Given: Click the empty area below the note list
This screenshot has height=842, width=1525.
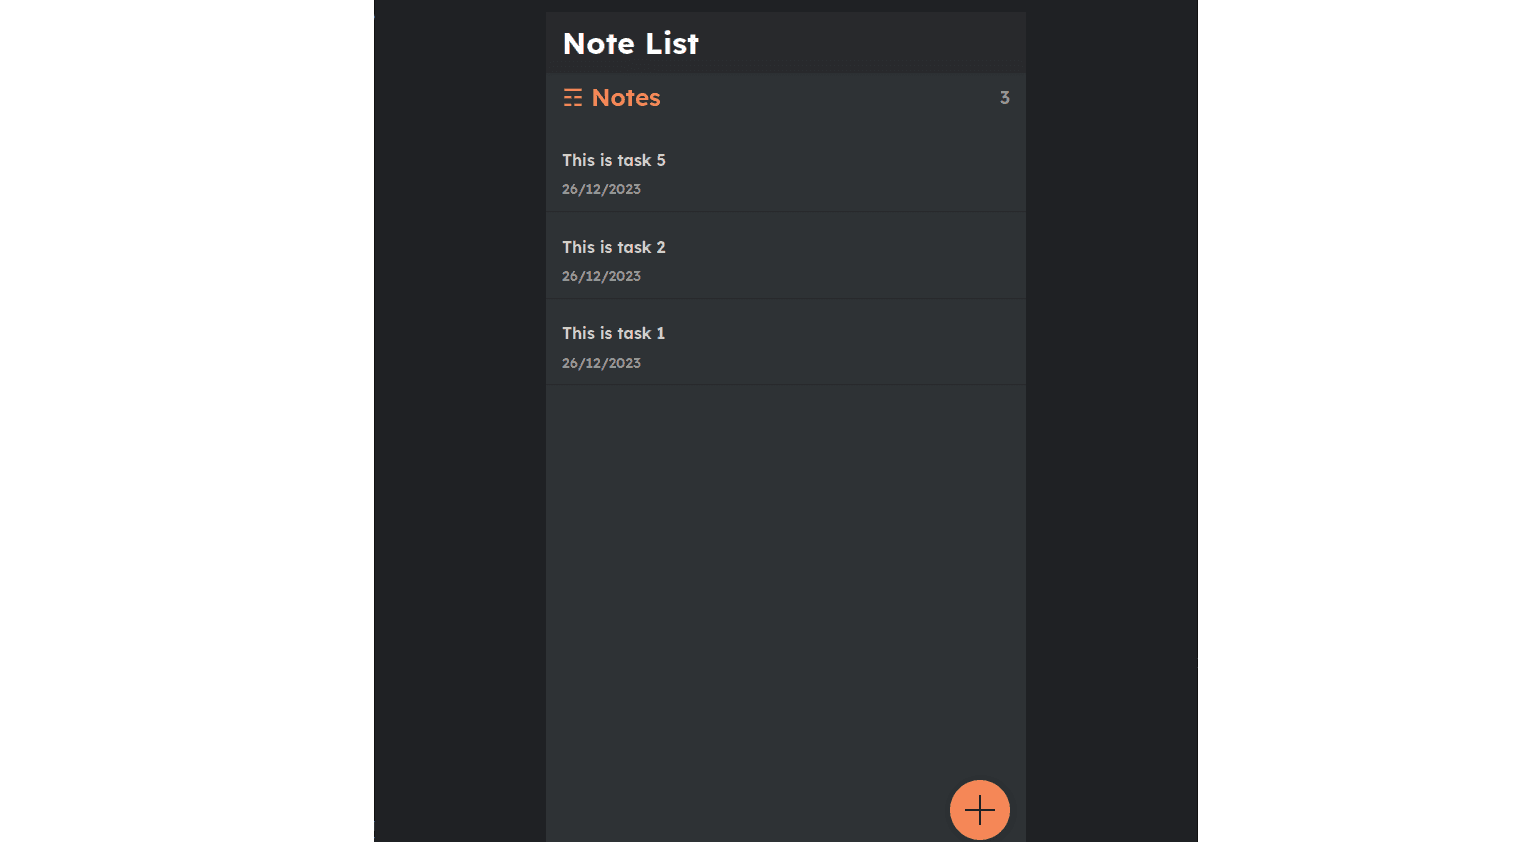Looking at the screenshot, I should pos(785,550).
